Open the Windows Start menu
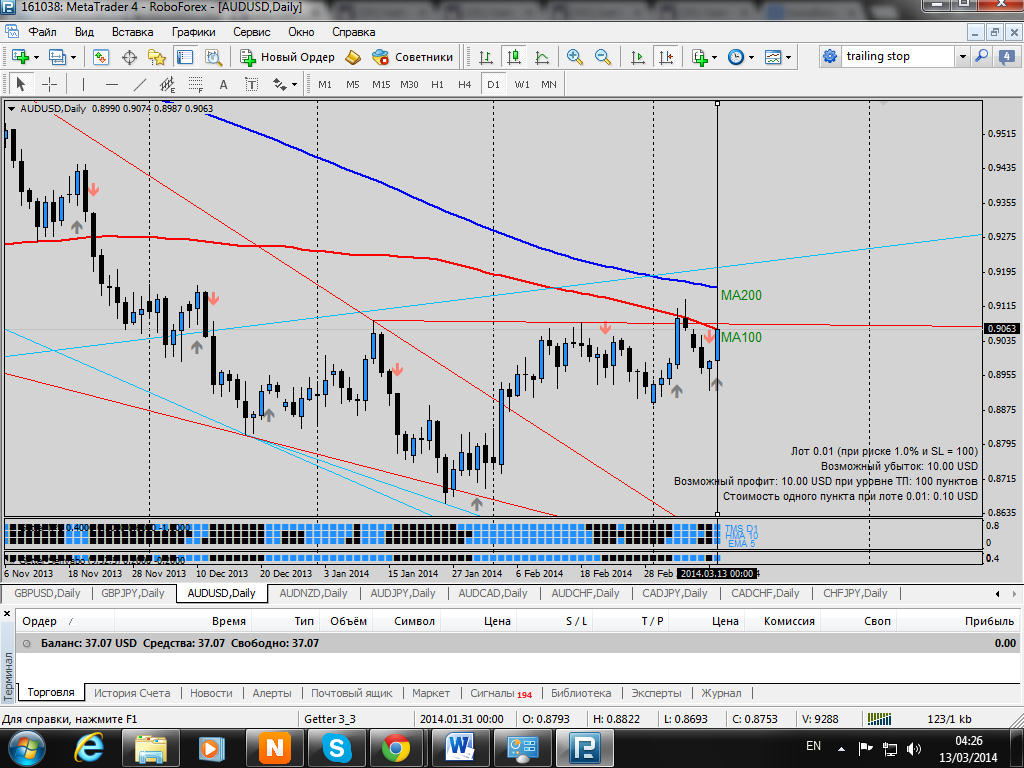 [27, 748]
